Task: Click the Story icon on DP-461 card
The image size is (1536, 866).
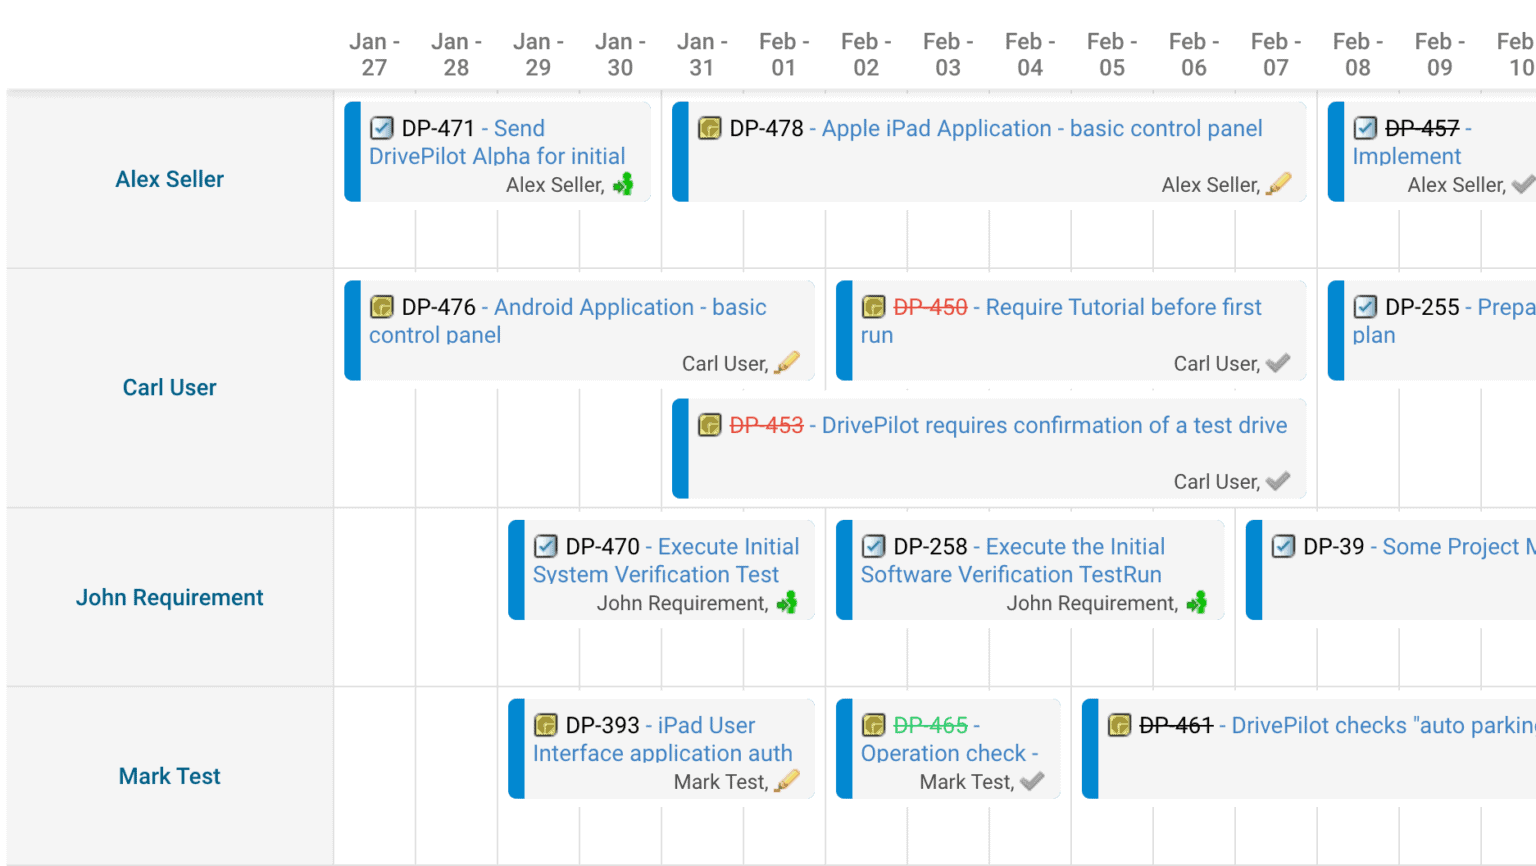Action: [x=1118, y=725]
